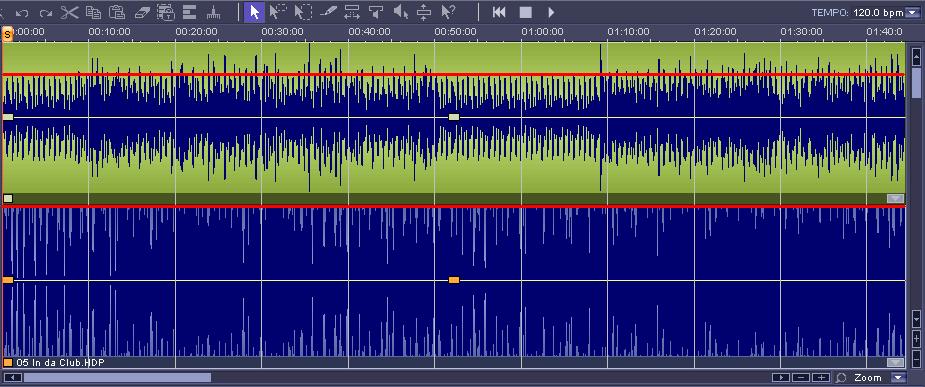Activate the context help arrow-question icon
Screen dimensions: 925x387
point(448,12)
